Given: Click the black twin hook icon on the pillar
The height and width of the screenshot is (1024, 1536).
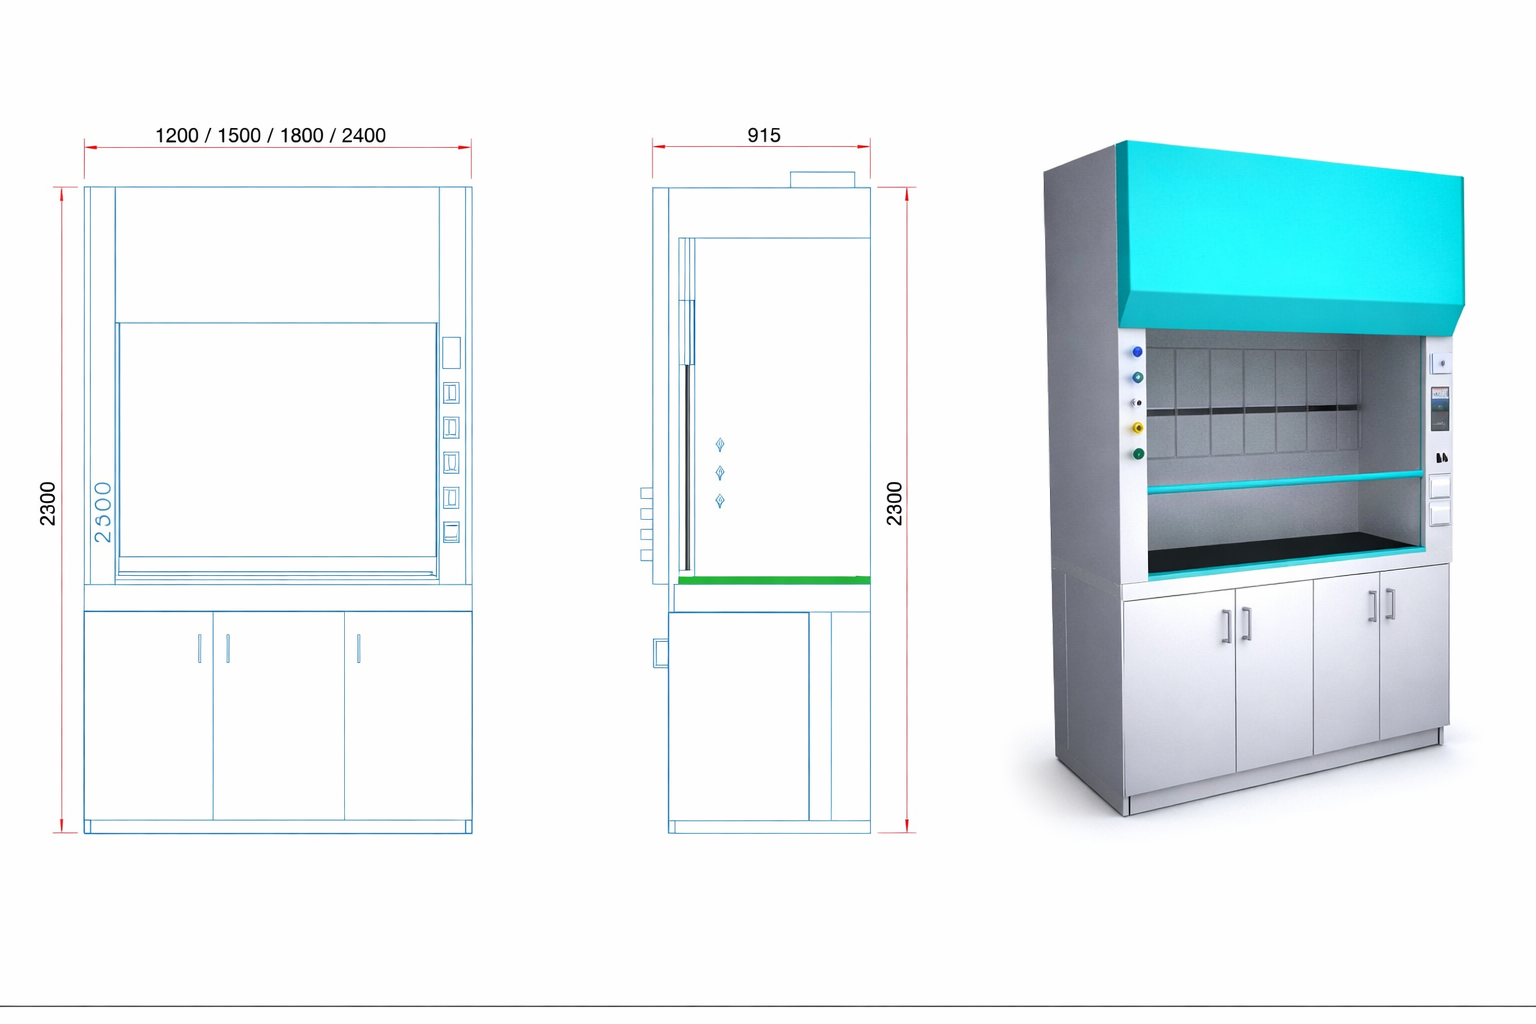Looking at the screenshot, I should point(1443,456).
